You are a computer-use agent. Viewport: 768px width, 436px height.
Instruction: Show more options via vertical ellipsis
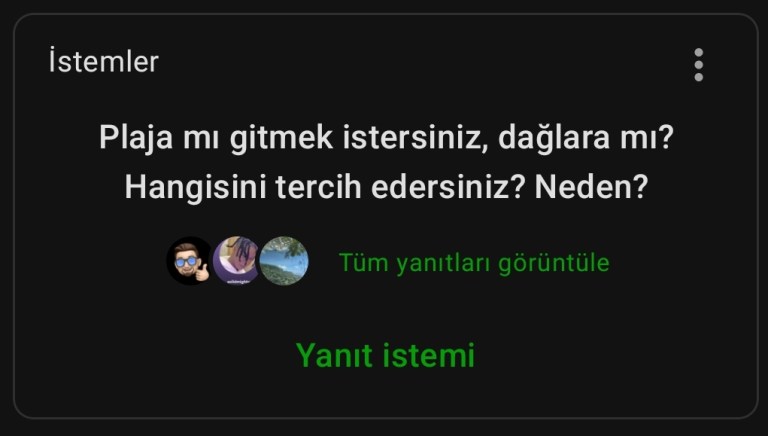point(698,65)
